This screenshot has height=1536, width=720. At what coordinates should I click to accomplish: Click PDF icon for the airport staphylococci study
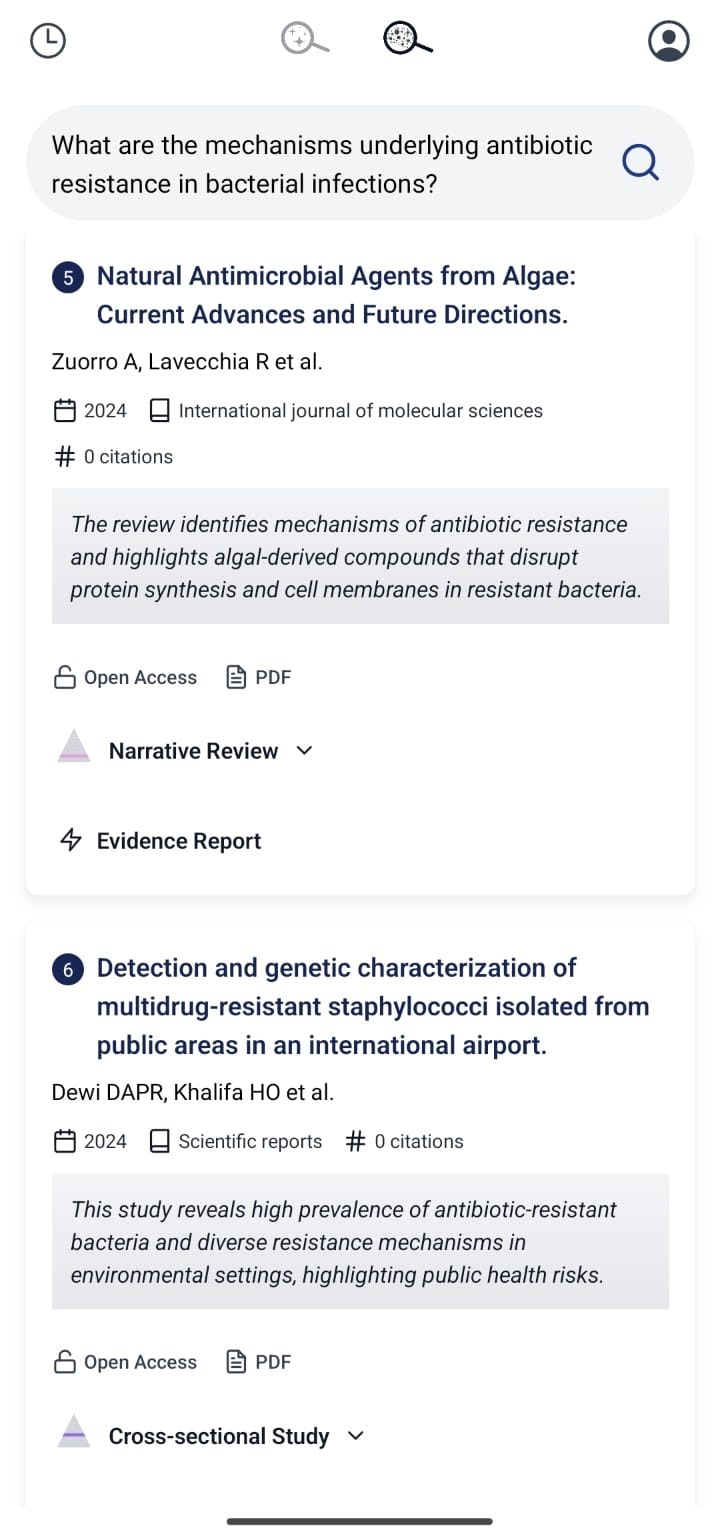pyautogui.click(x=236, y=1362)
